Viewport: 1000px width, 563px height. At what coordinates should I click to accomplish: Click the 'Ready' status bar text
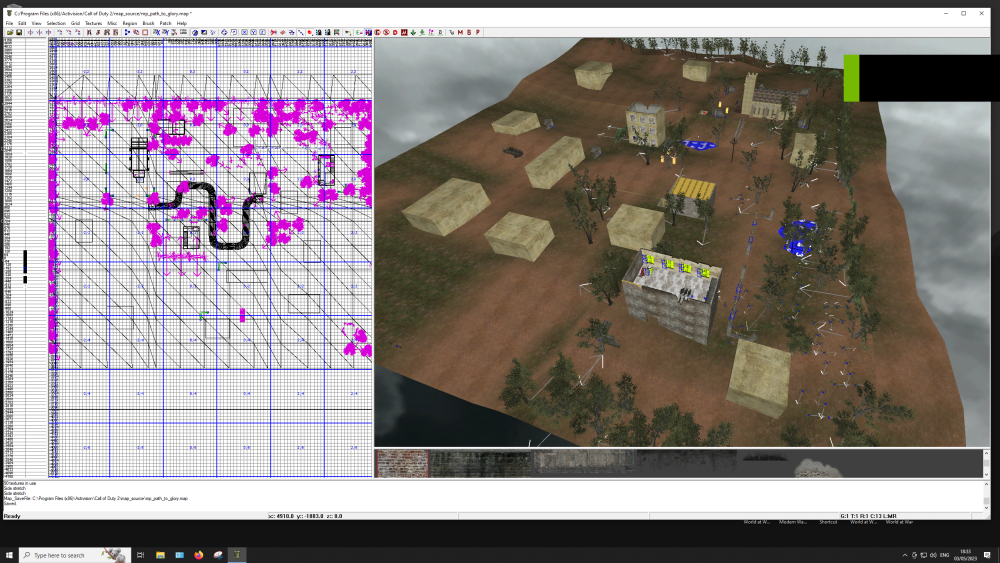pyautogui.click(x=12, y=516)
